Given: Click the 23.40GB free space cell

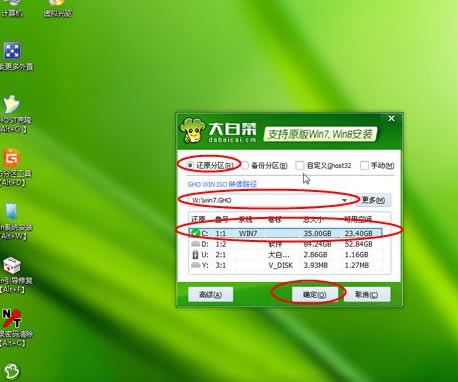Looking at the screenshot, I should 358,233.
